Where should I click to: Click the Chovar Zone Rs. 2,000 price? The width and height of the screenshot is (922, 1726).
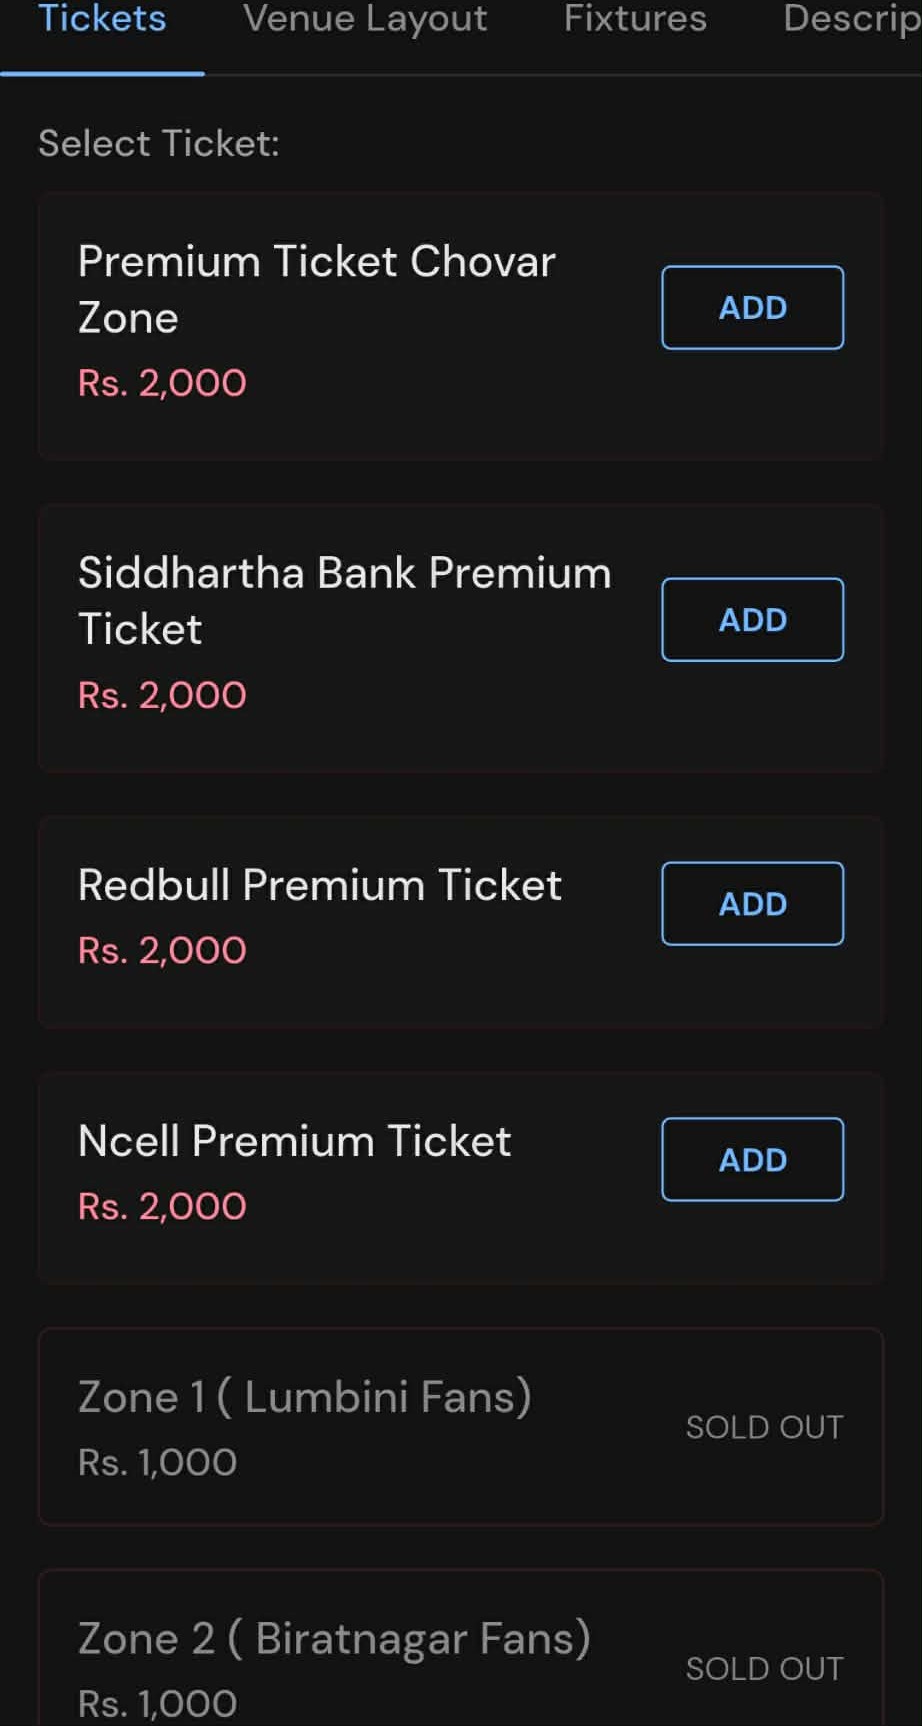tap(162, 383)
